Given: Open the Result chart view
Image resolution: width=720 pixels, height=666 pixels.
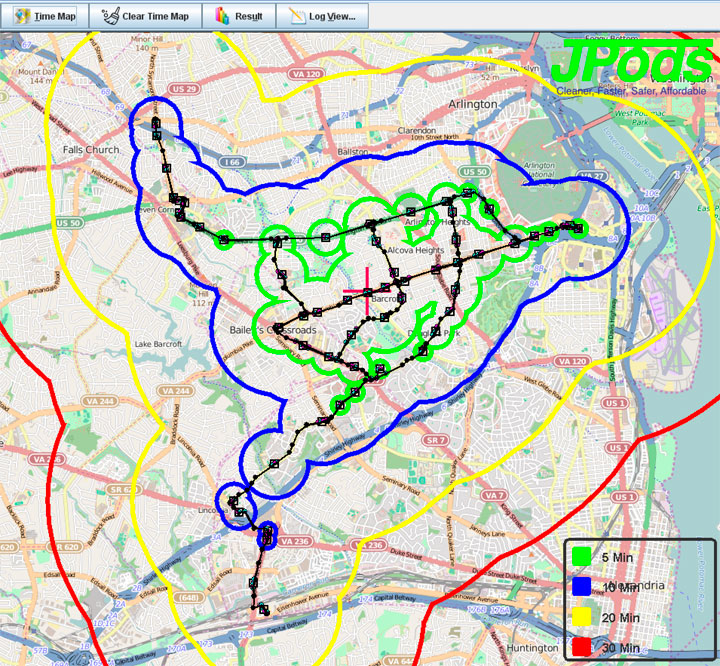Looking at the screenshot, I should pos(238,16).
